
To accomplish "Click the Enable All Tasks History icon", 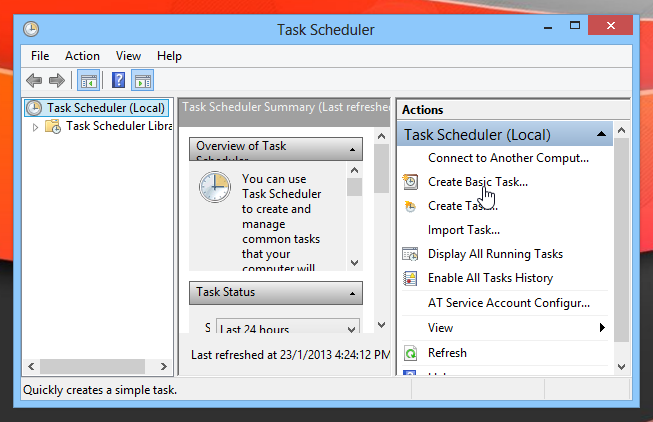I will pos(410,278).
